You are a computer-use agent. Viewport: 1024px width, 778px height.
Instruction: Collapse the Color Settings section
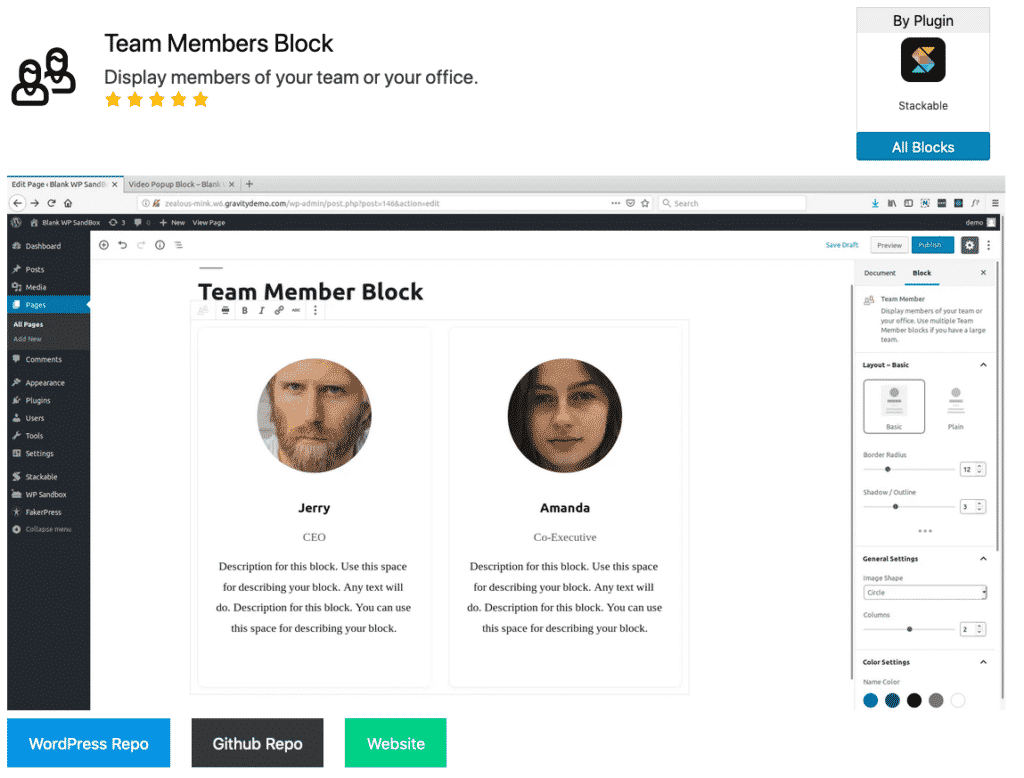click(x=983, y=662)
